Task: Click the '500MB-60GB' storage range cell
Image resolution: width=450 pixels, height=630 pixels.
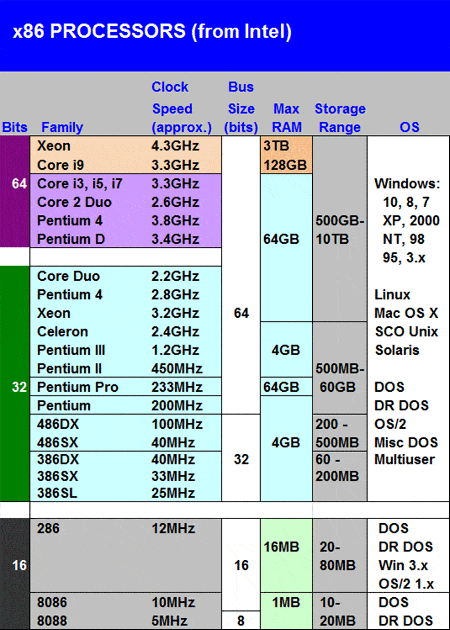Action: click(340, 378)
